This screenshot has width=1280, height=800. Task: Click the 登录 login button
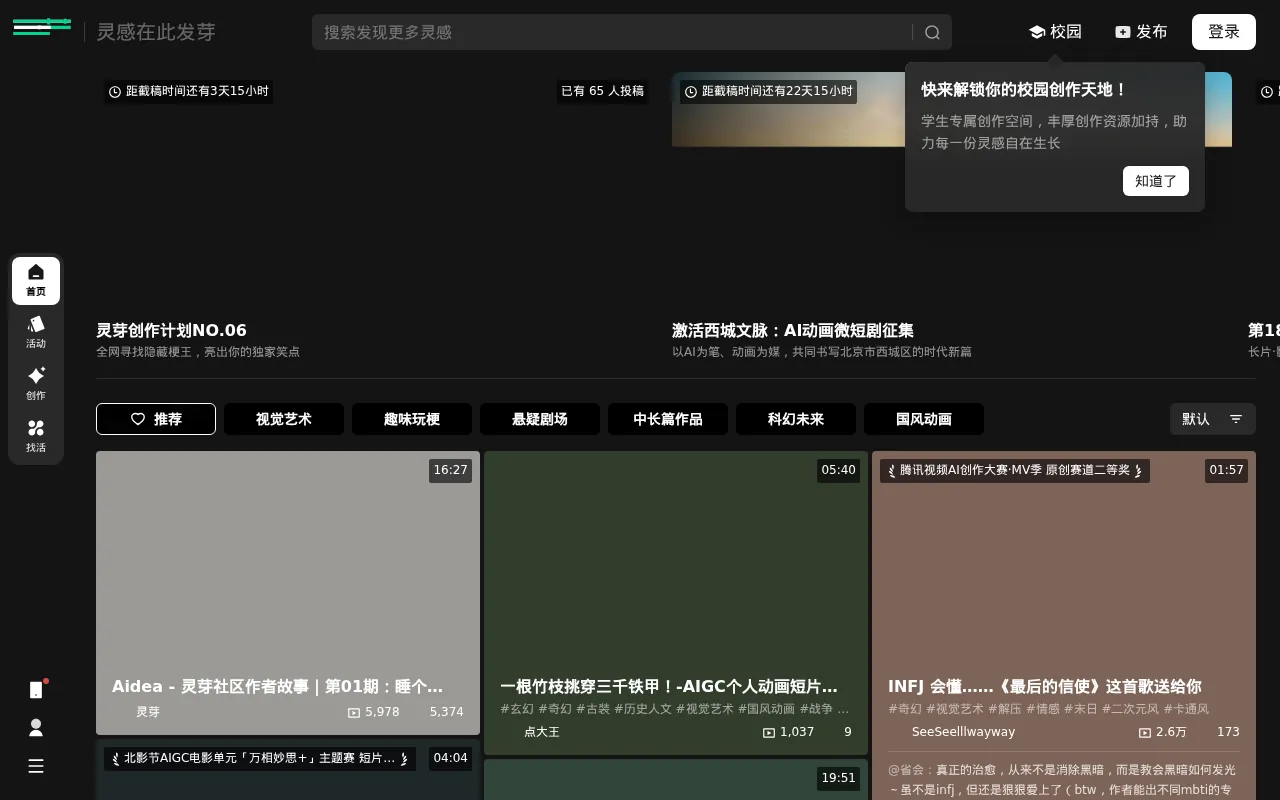[x=1224, y=32]
